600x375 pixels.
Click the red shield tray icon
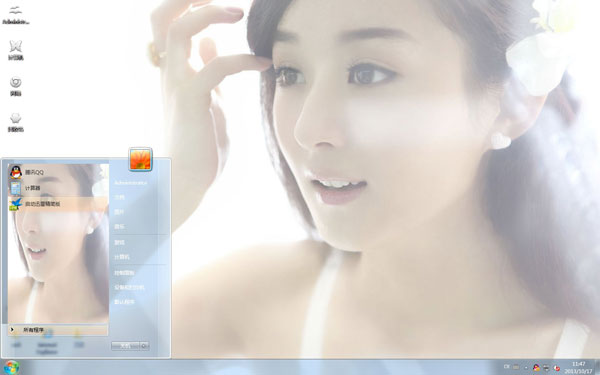(x=557, y=368)
